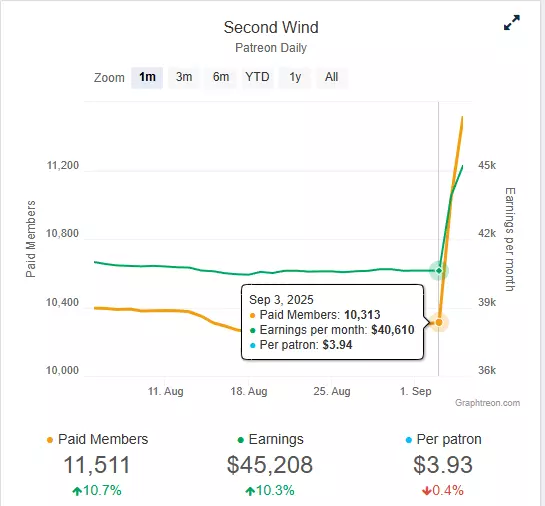Select the 1m zoom range
545x506 pixels.
(x=147, y=77)
